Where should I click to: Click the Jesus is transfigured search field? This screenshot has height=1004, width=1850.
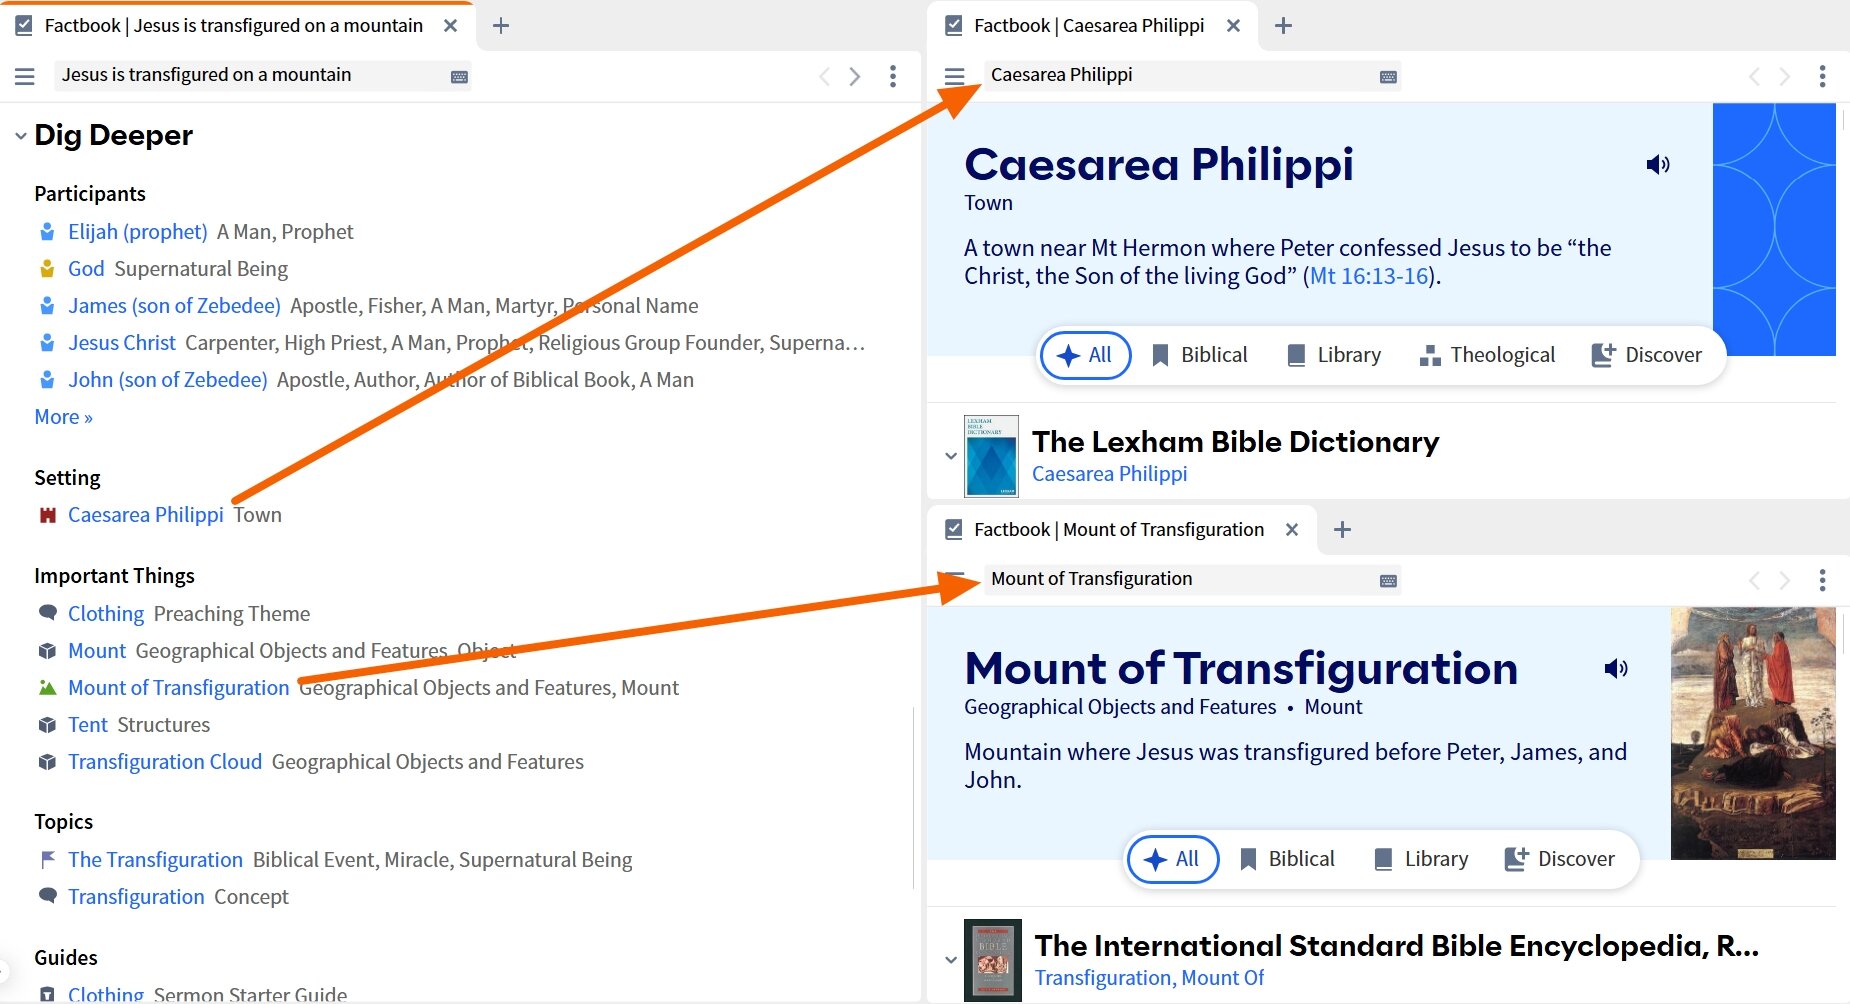pos(250,76)
